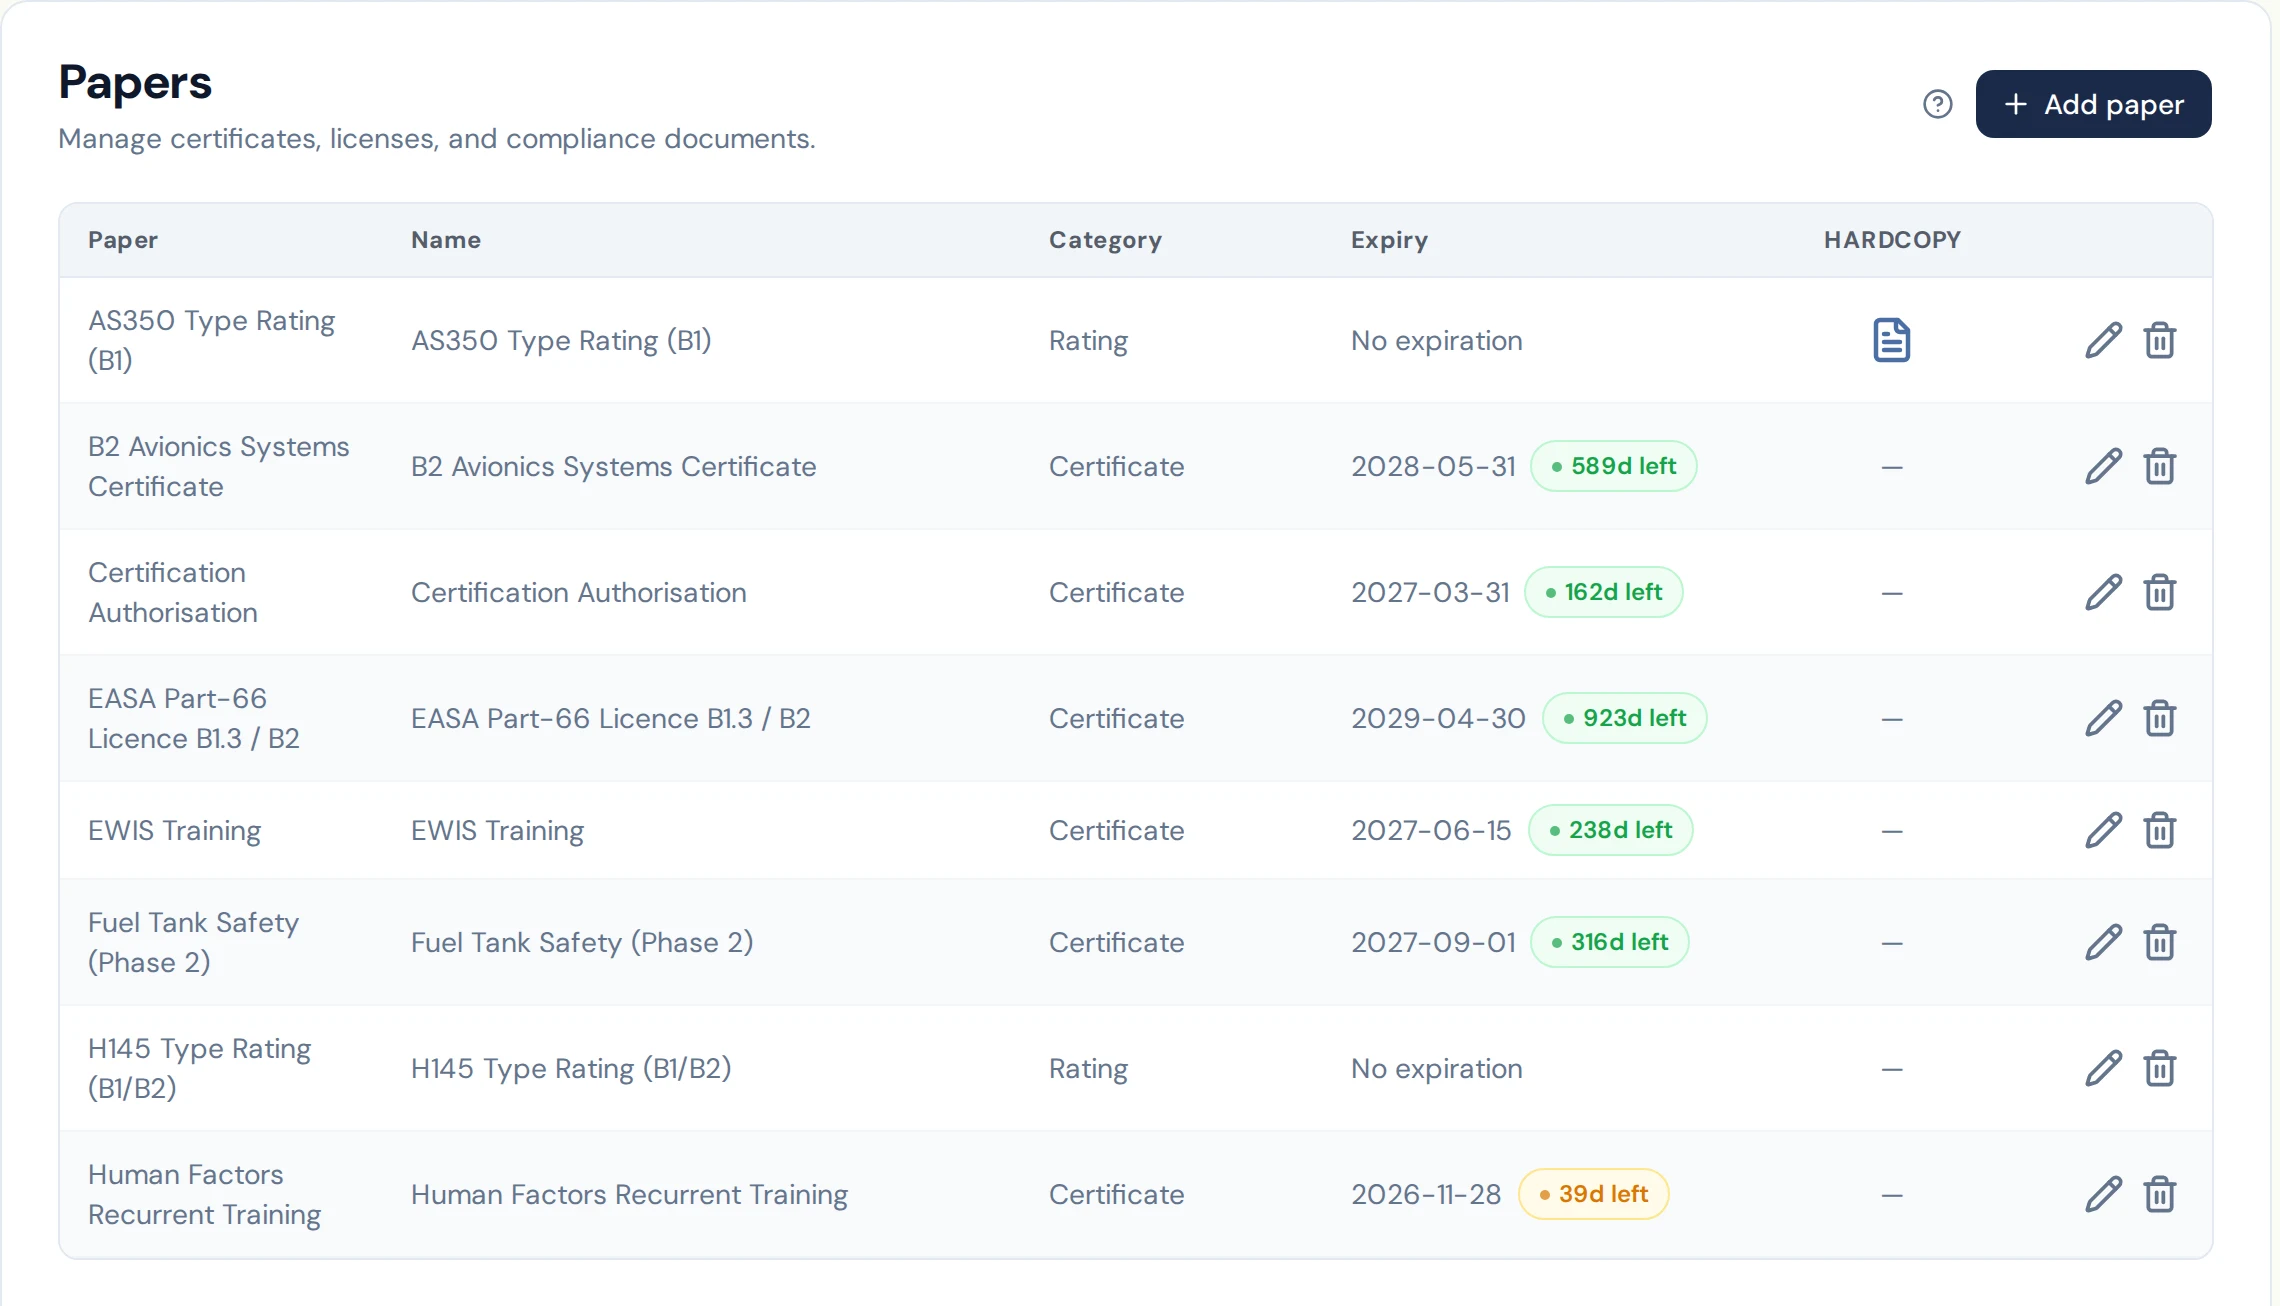Edit the B2 Avionics Systems Certificate row
Image resolution: width=2280 pixels, height=1306 pixels.
point(2103,466)
